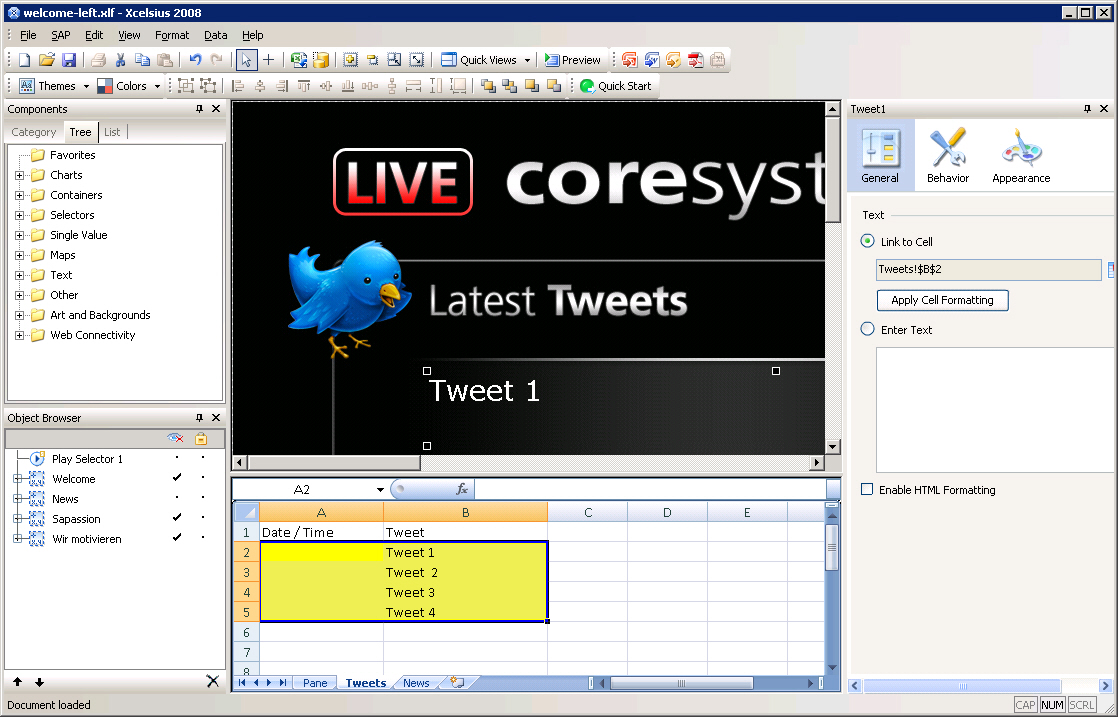The width and height of the screenshot is (1118, 717).
Task: Select the component crosshair tool
Action: coord(269,60)
